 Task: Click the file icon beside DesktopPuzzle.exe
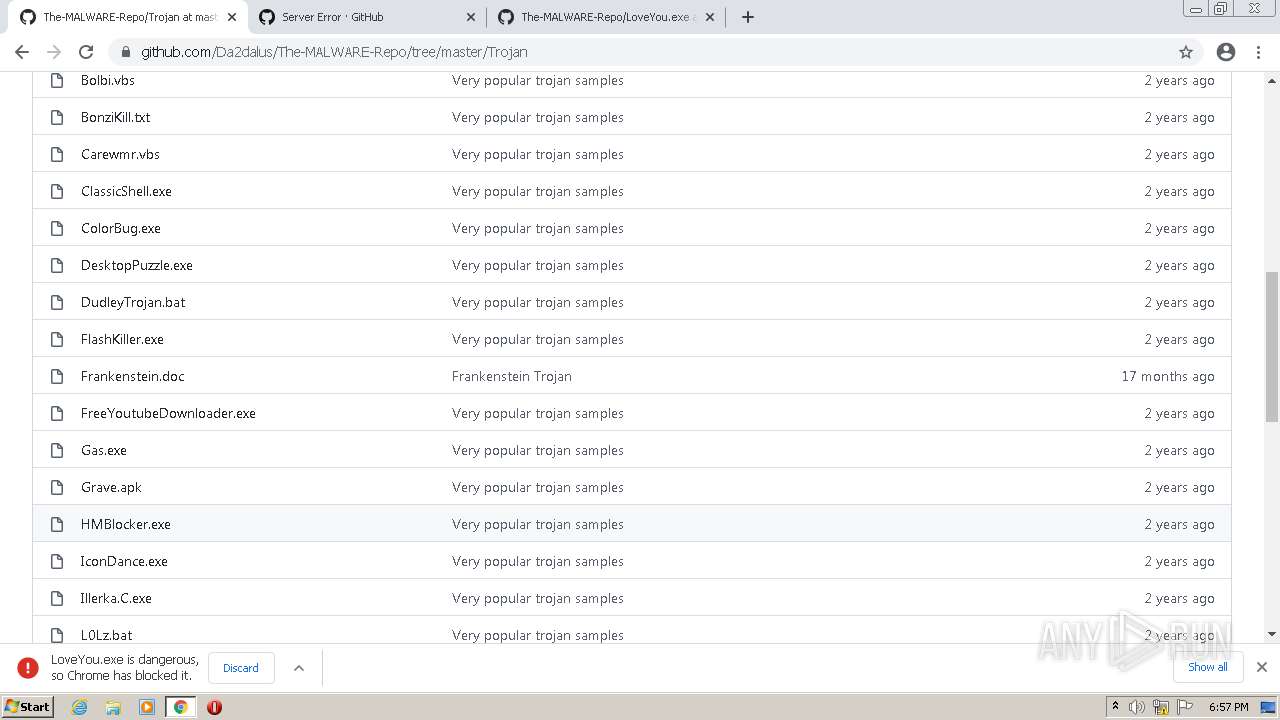pos(57,265)
